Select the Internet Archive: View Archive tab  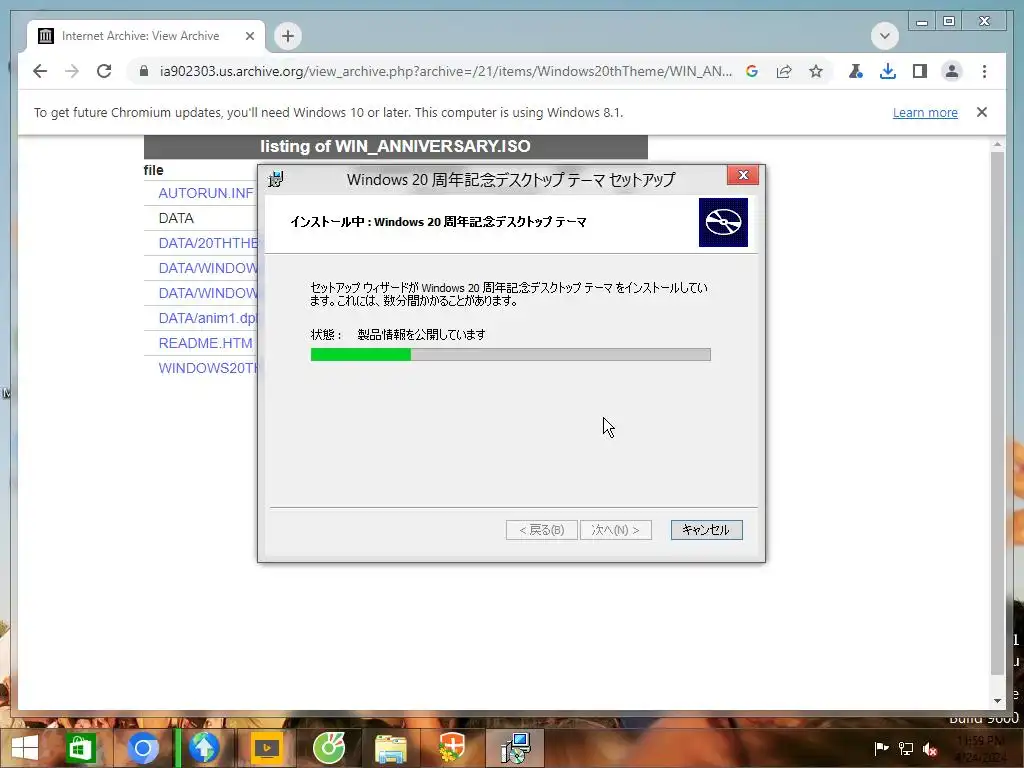click(146, 36)
